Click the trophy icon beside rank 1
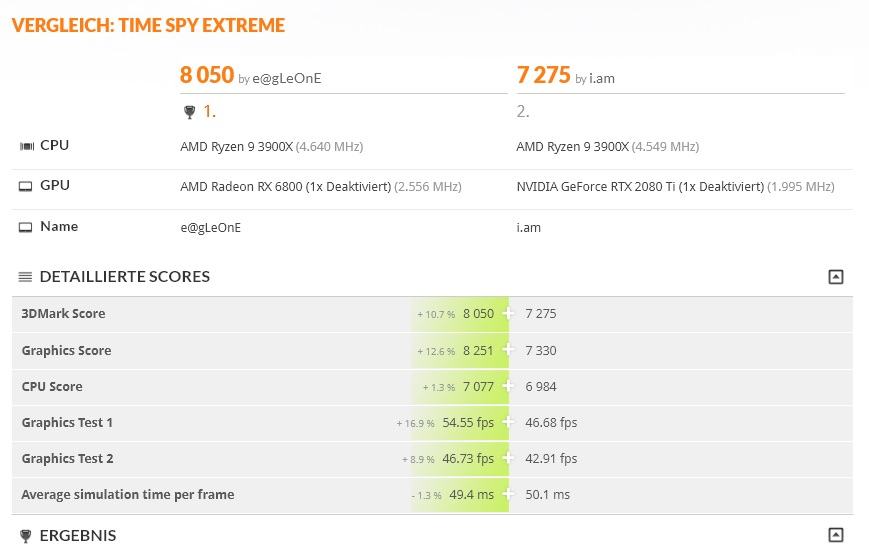869x552 pixels. point(189,112)
